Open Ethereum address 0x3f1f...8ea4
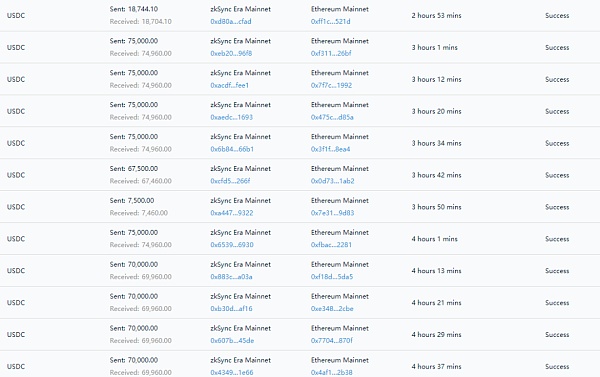 coord(331,149)
